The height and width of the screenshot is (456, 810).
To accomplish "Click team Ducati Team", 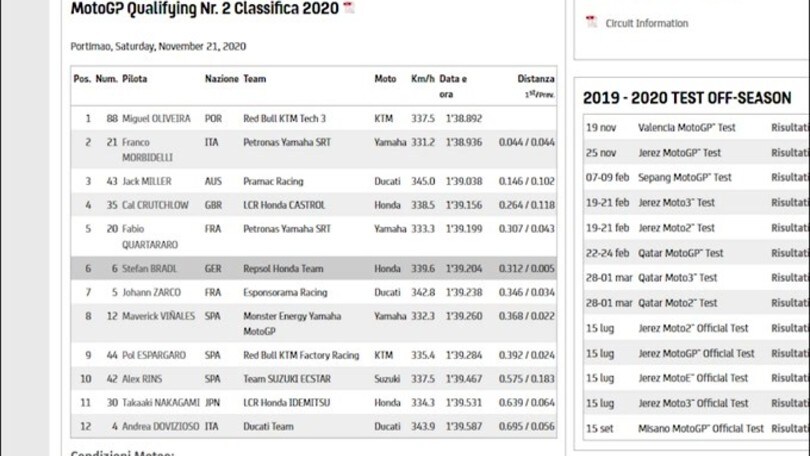I will (268, 427).
